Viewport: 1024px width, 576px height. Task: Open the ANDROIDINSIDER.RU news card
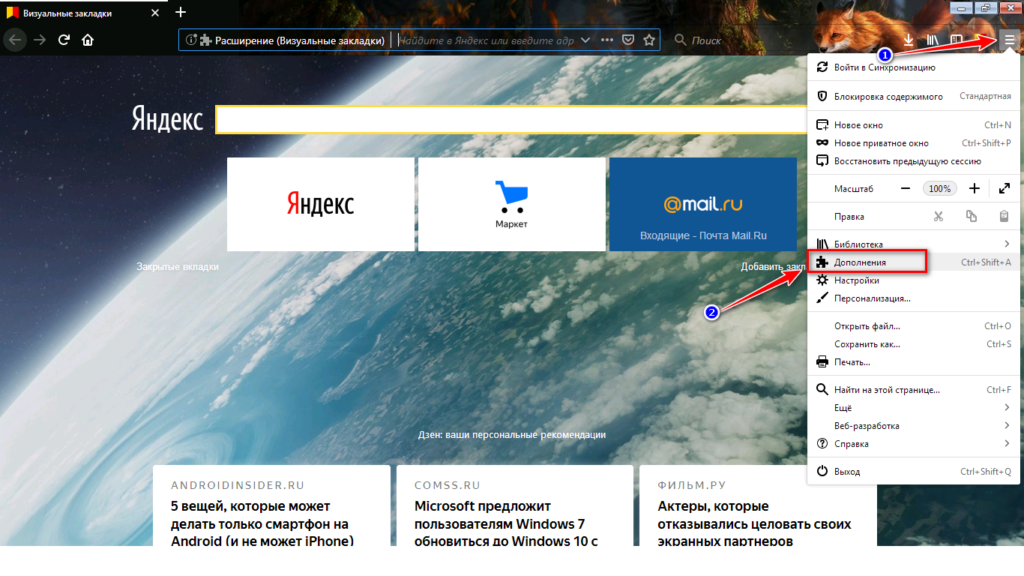(x=272, y=505)
